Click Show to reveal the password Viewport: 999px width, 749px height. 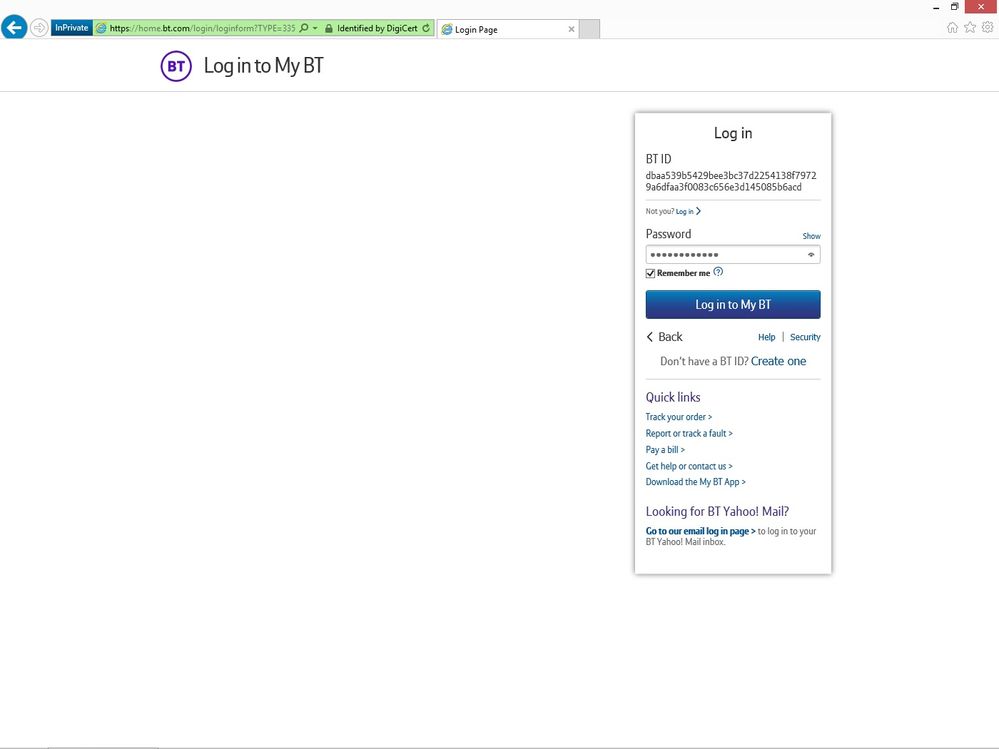tap(811, 236)
